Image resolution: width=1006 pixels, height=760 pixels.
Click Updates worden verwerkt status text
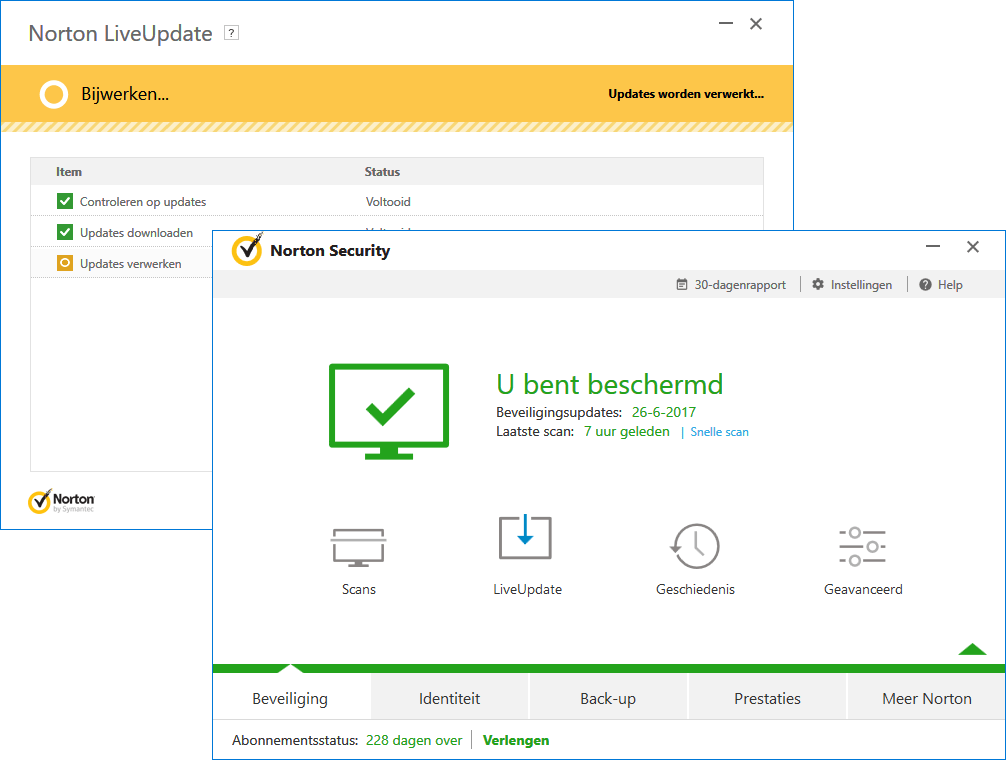click(x=686, y=94)
